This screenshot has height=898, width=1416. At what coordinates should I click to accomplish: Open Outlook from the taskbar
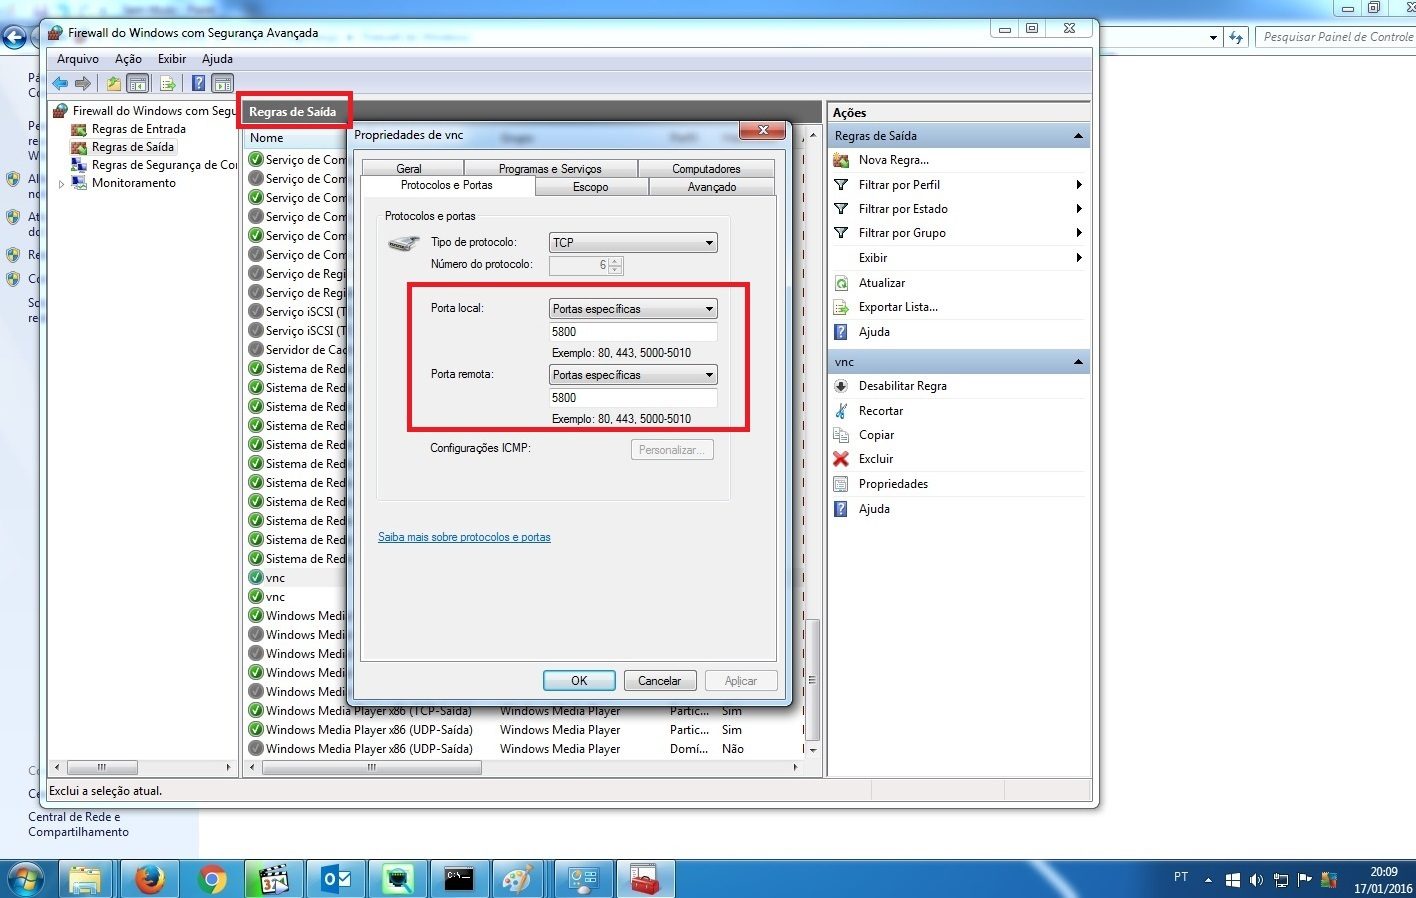click(x=336, y=879)
